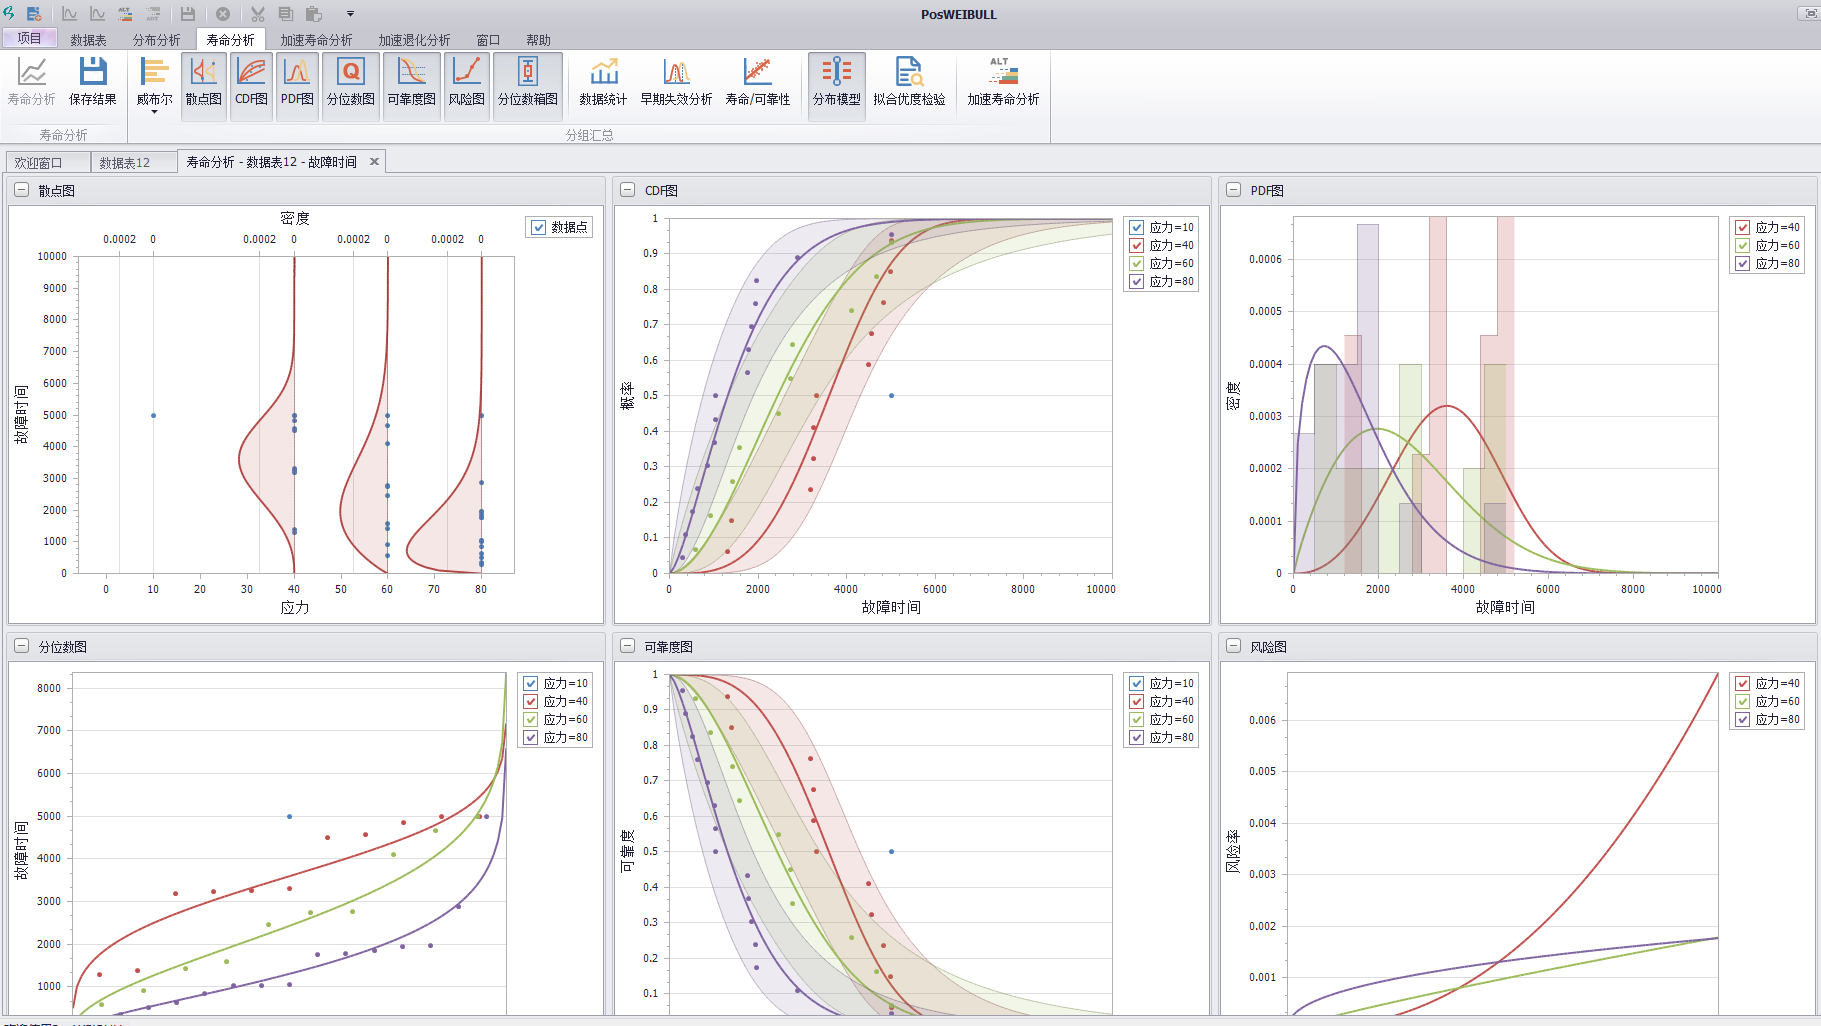
Task: Uncheck 应力=60 in the CDF chart legend
Action: (1136, 263)
